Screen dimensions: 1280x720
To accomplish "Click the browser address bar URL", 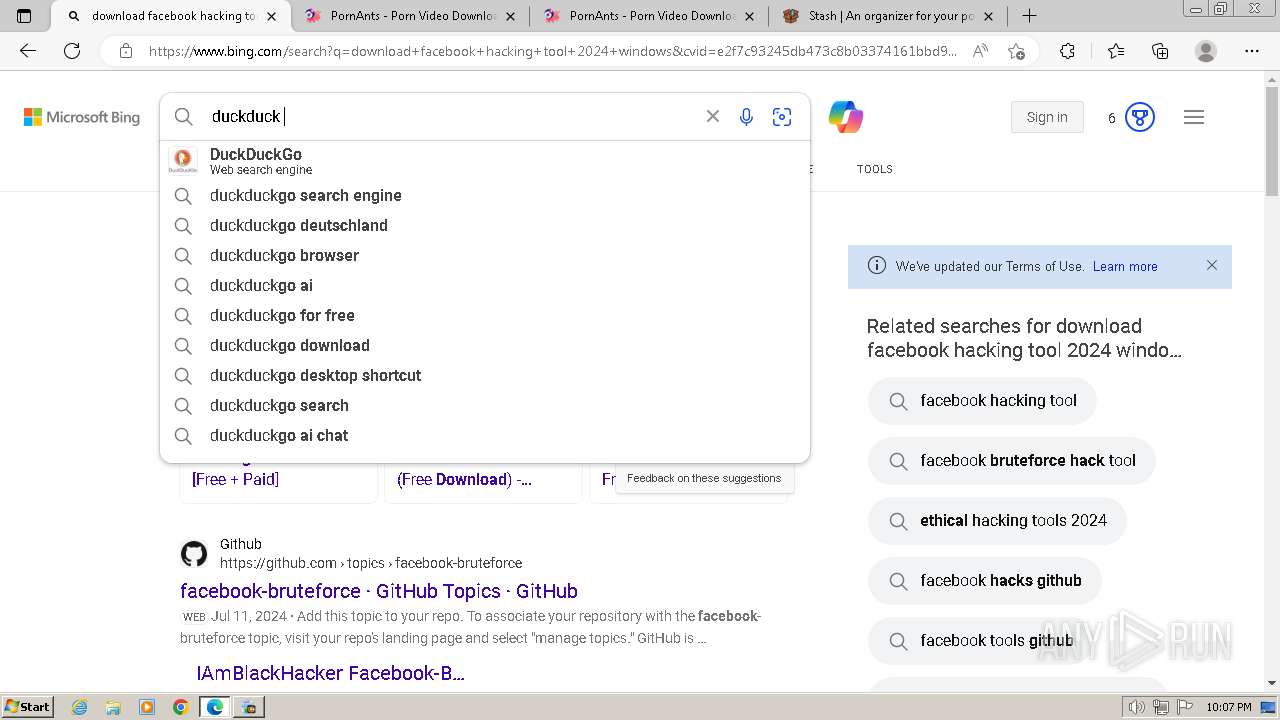I will pos(552,51).
